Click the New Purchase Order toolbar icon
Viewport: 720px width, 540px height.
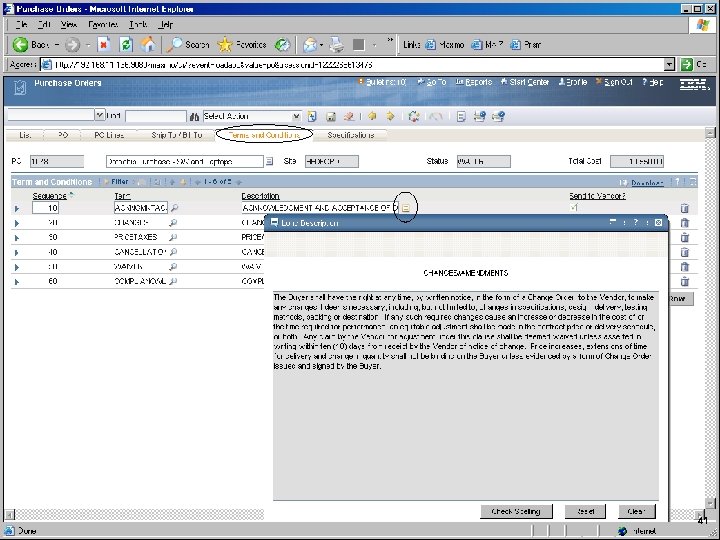point(312,117)
